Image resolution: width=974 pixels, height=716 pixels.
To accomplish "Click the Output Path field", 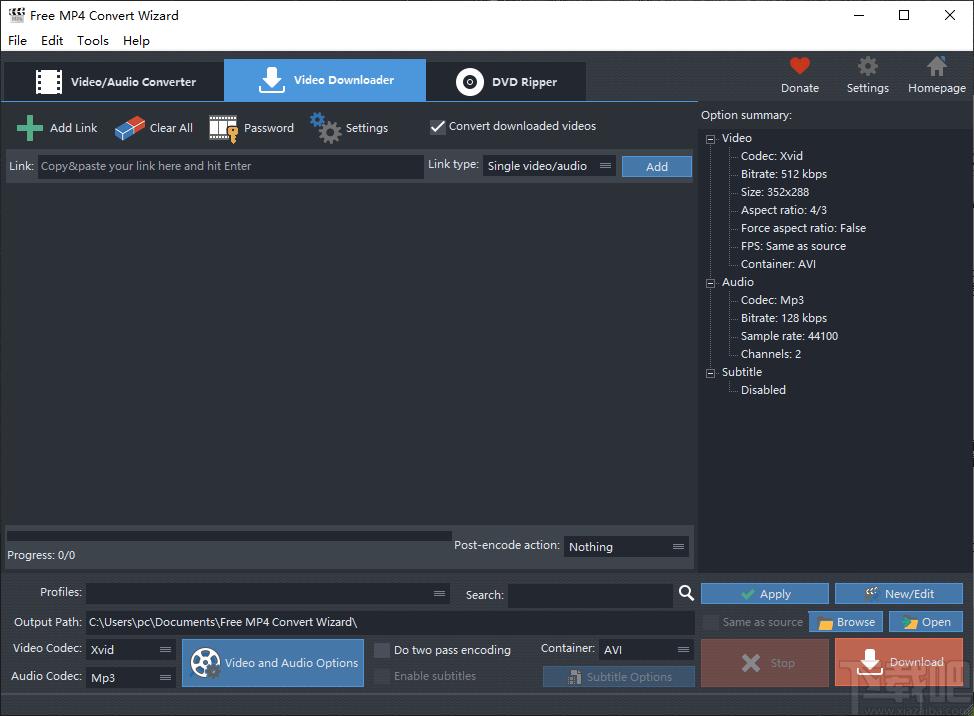I will [391, 622].
